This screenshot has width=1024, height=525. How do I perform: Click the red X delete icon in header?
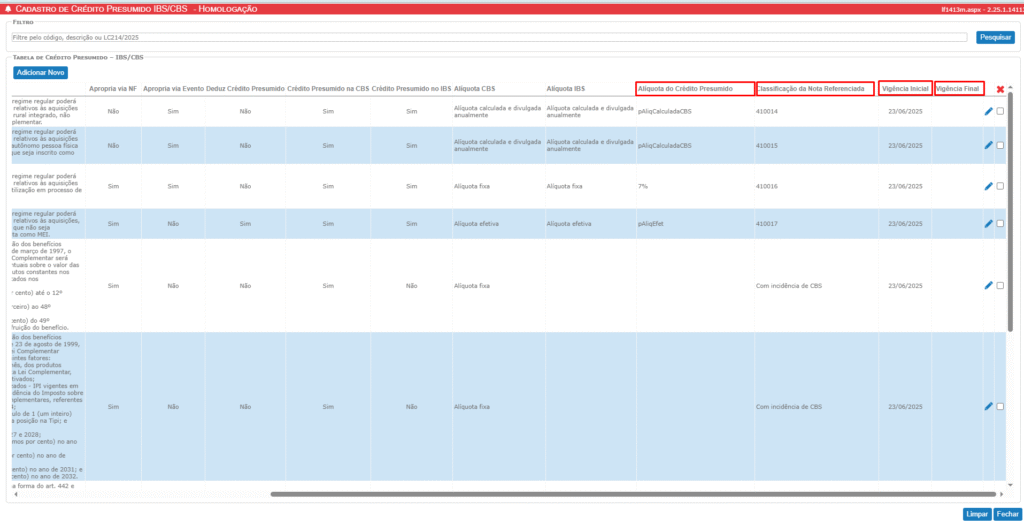click(1000, 89)
